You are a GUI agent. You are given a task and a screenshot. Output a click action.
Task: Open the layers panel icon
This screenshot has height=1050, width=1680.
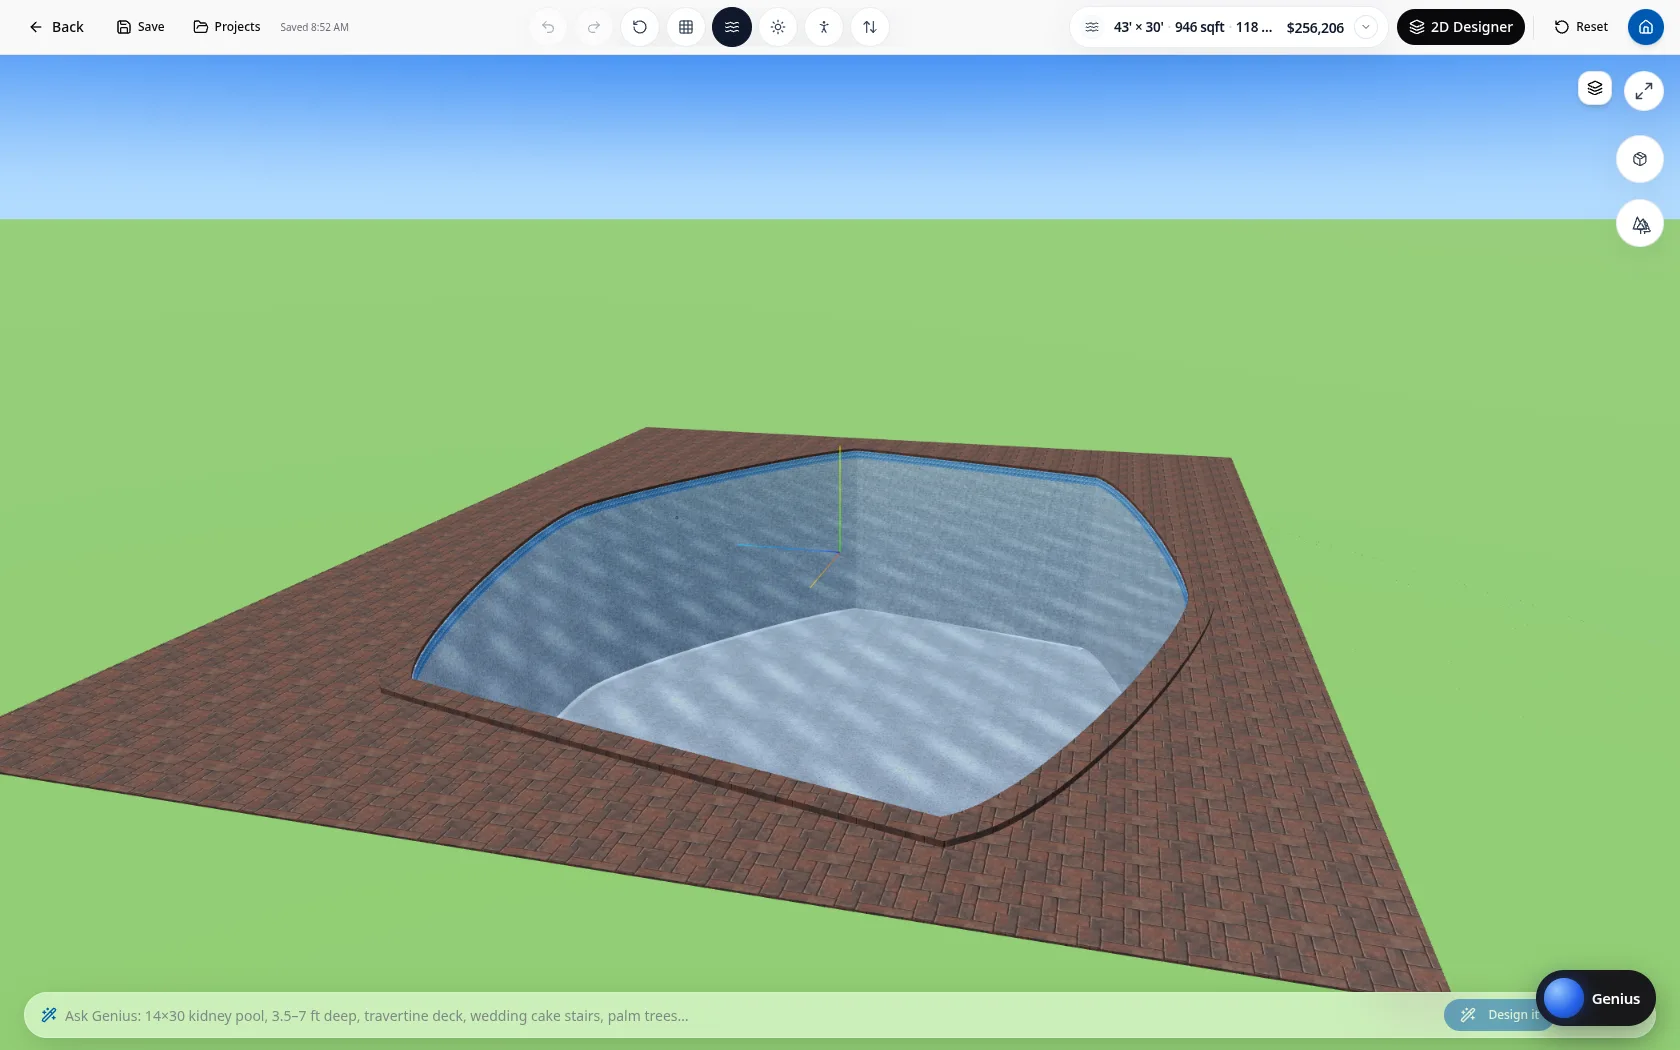(x=1595, y=88)
